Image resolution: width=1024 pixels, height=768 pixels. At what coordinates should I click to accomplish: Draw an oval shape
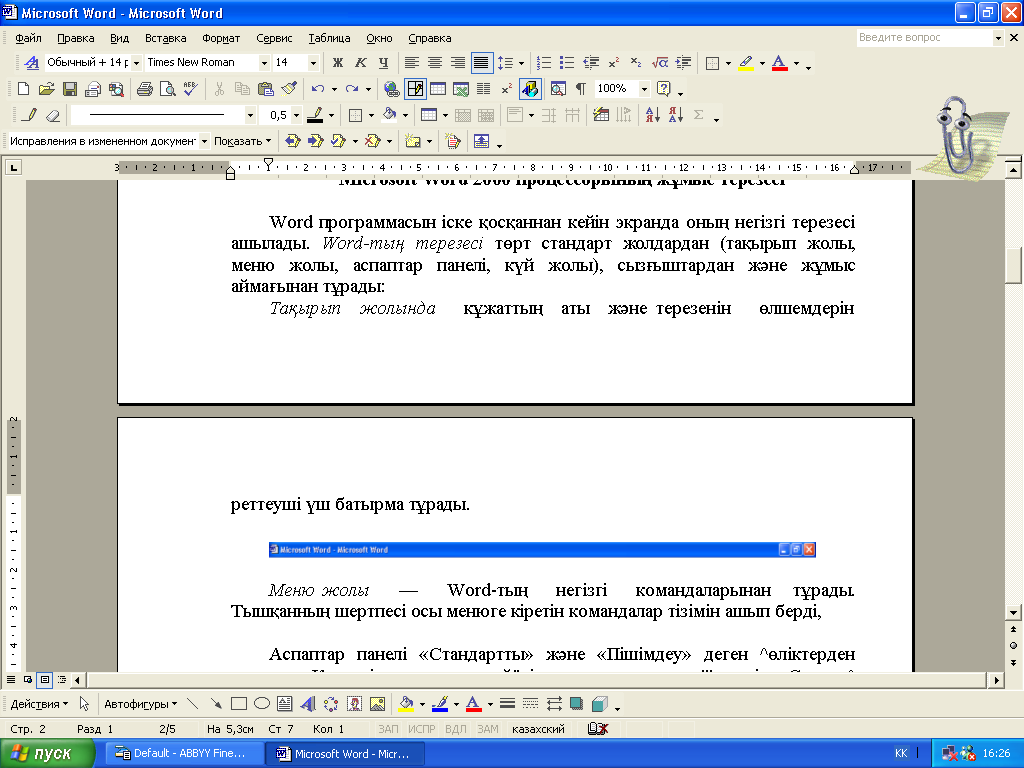point(262,704)
